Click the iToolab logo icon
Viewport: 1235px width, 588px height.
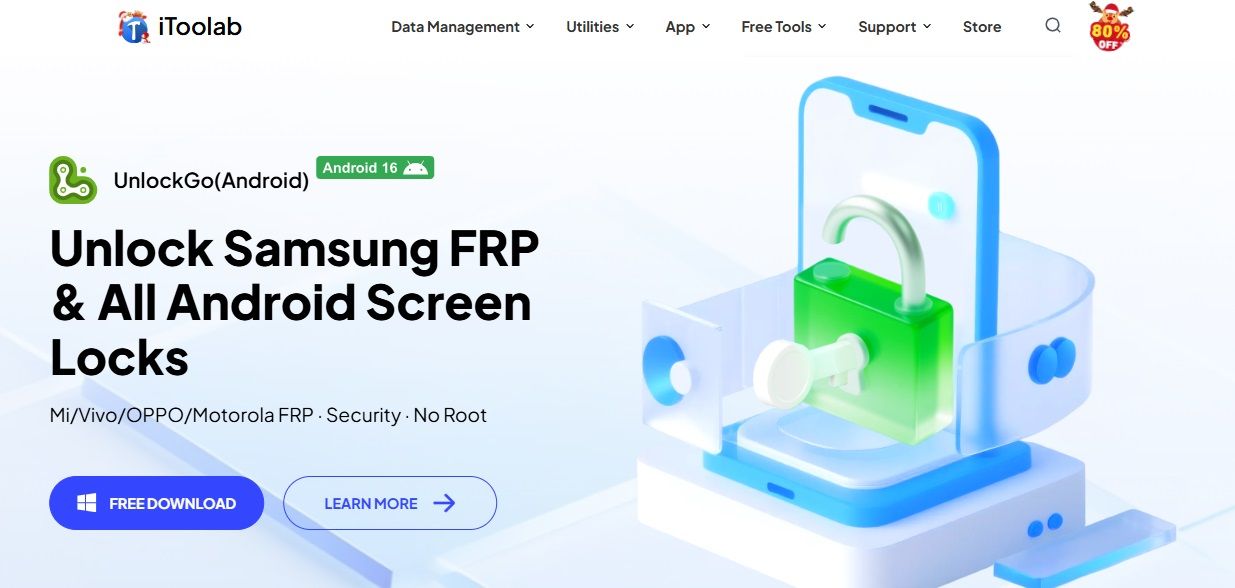click(x=132, y=27)
